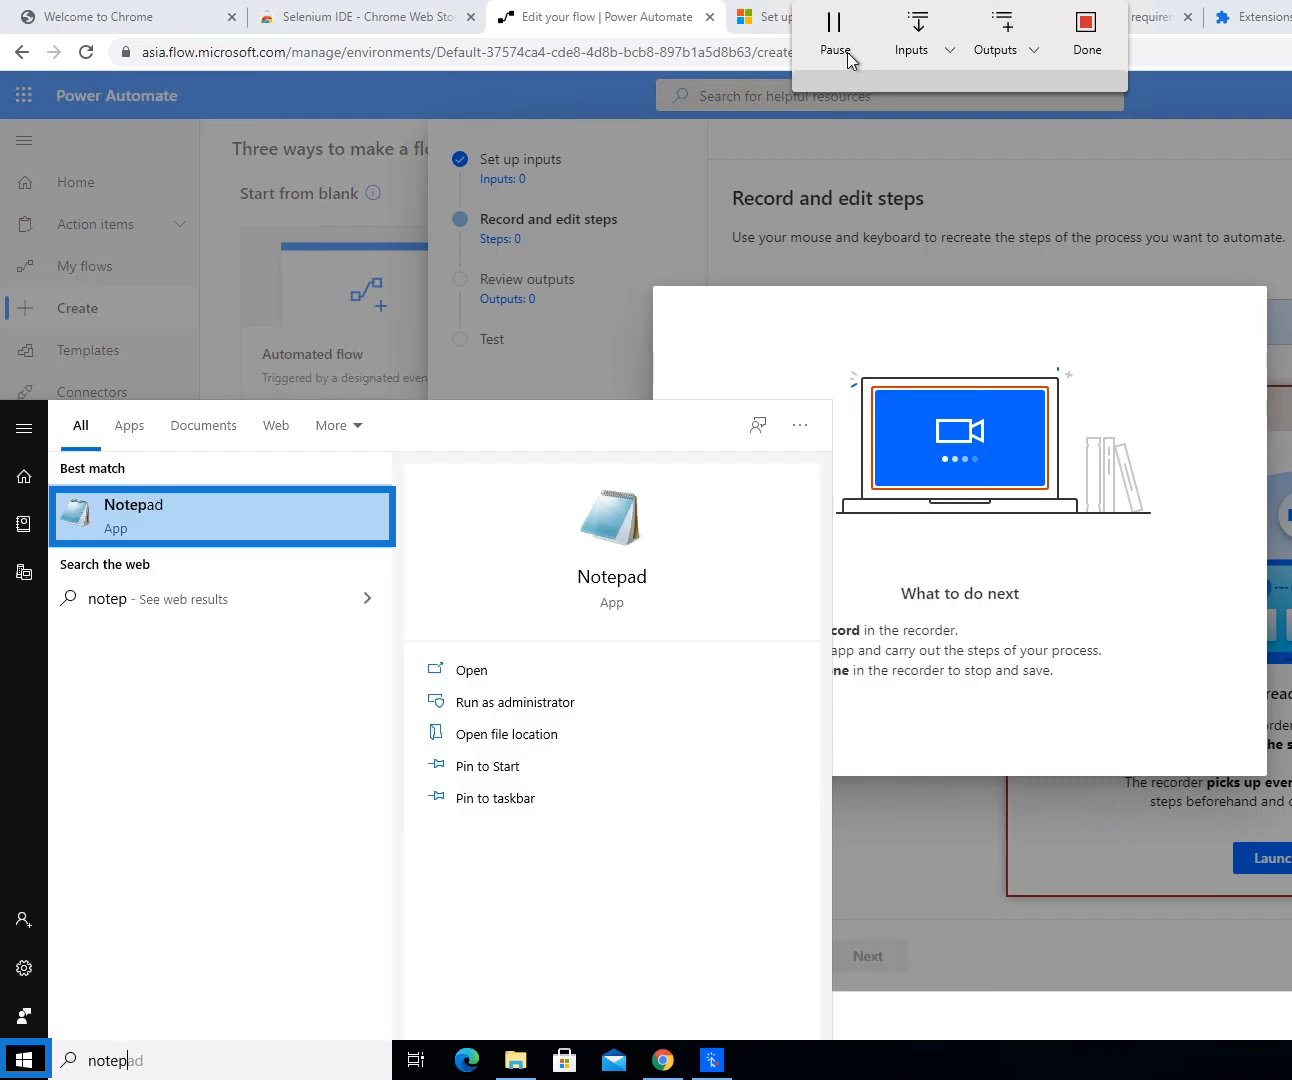Click the large Notepad icon in preview
The height and width of the screenshot is (1080, 1292).
point(611,517)
